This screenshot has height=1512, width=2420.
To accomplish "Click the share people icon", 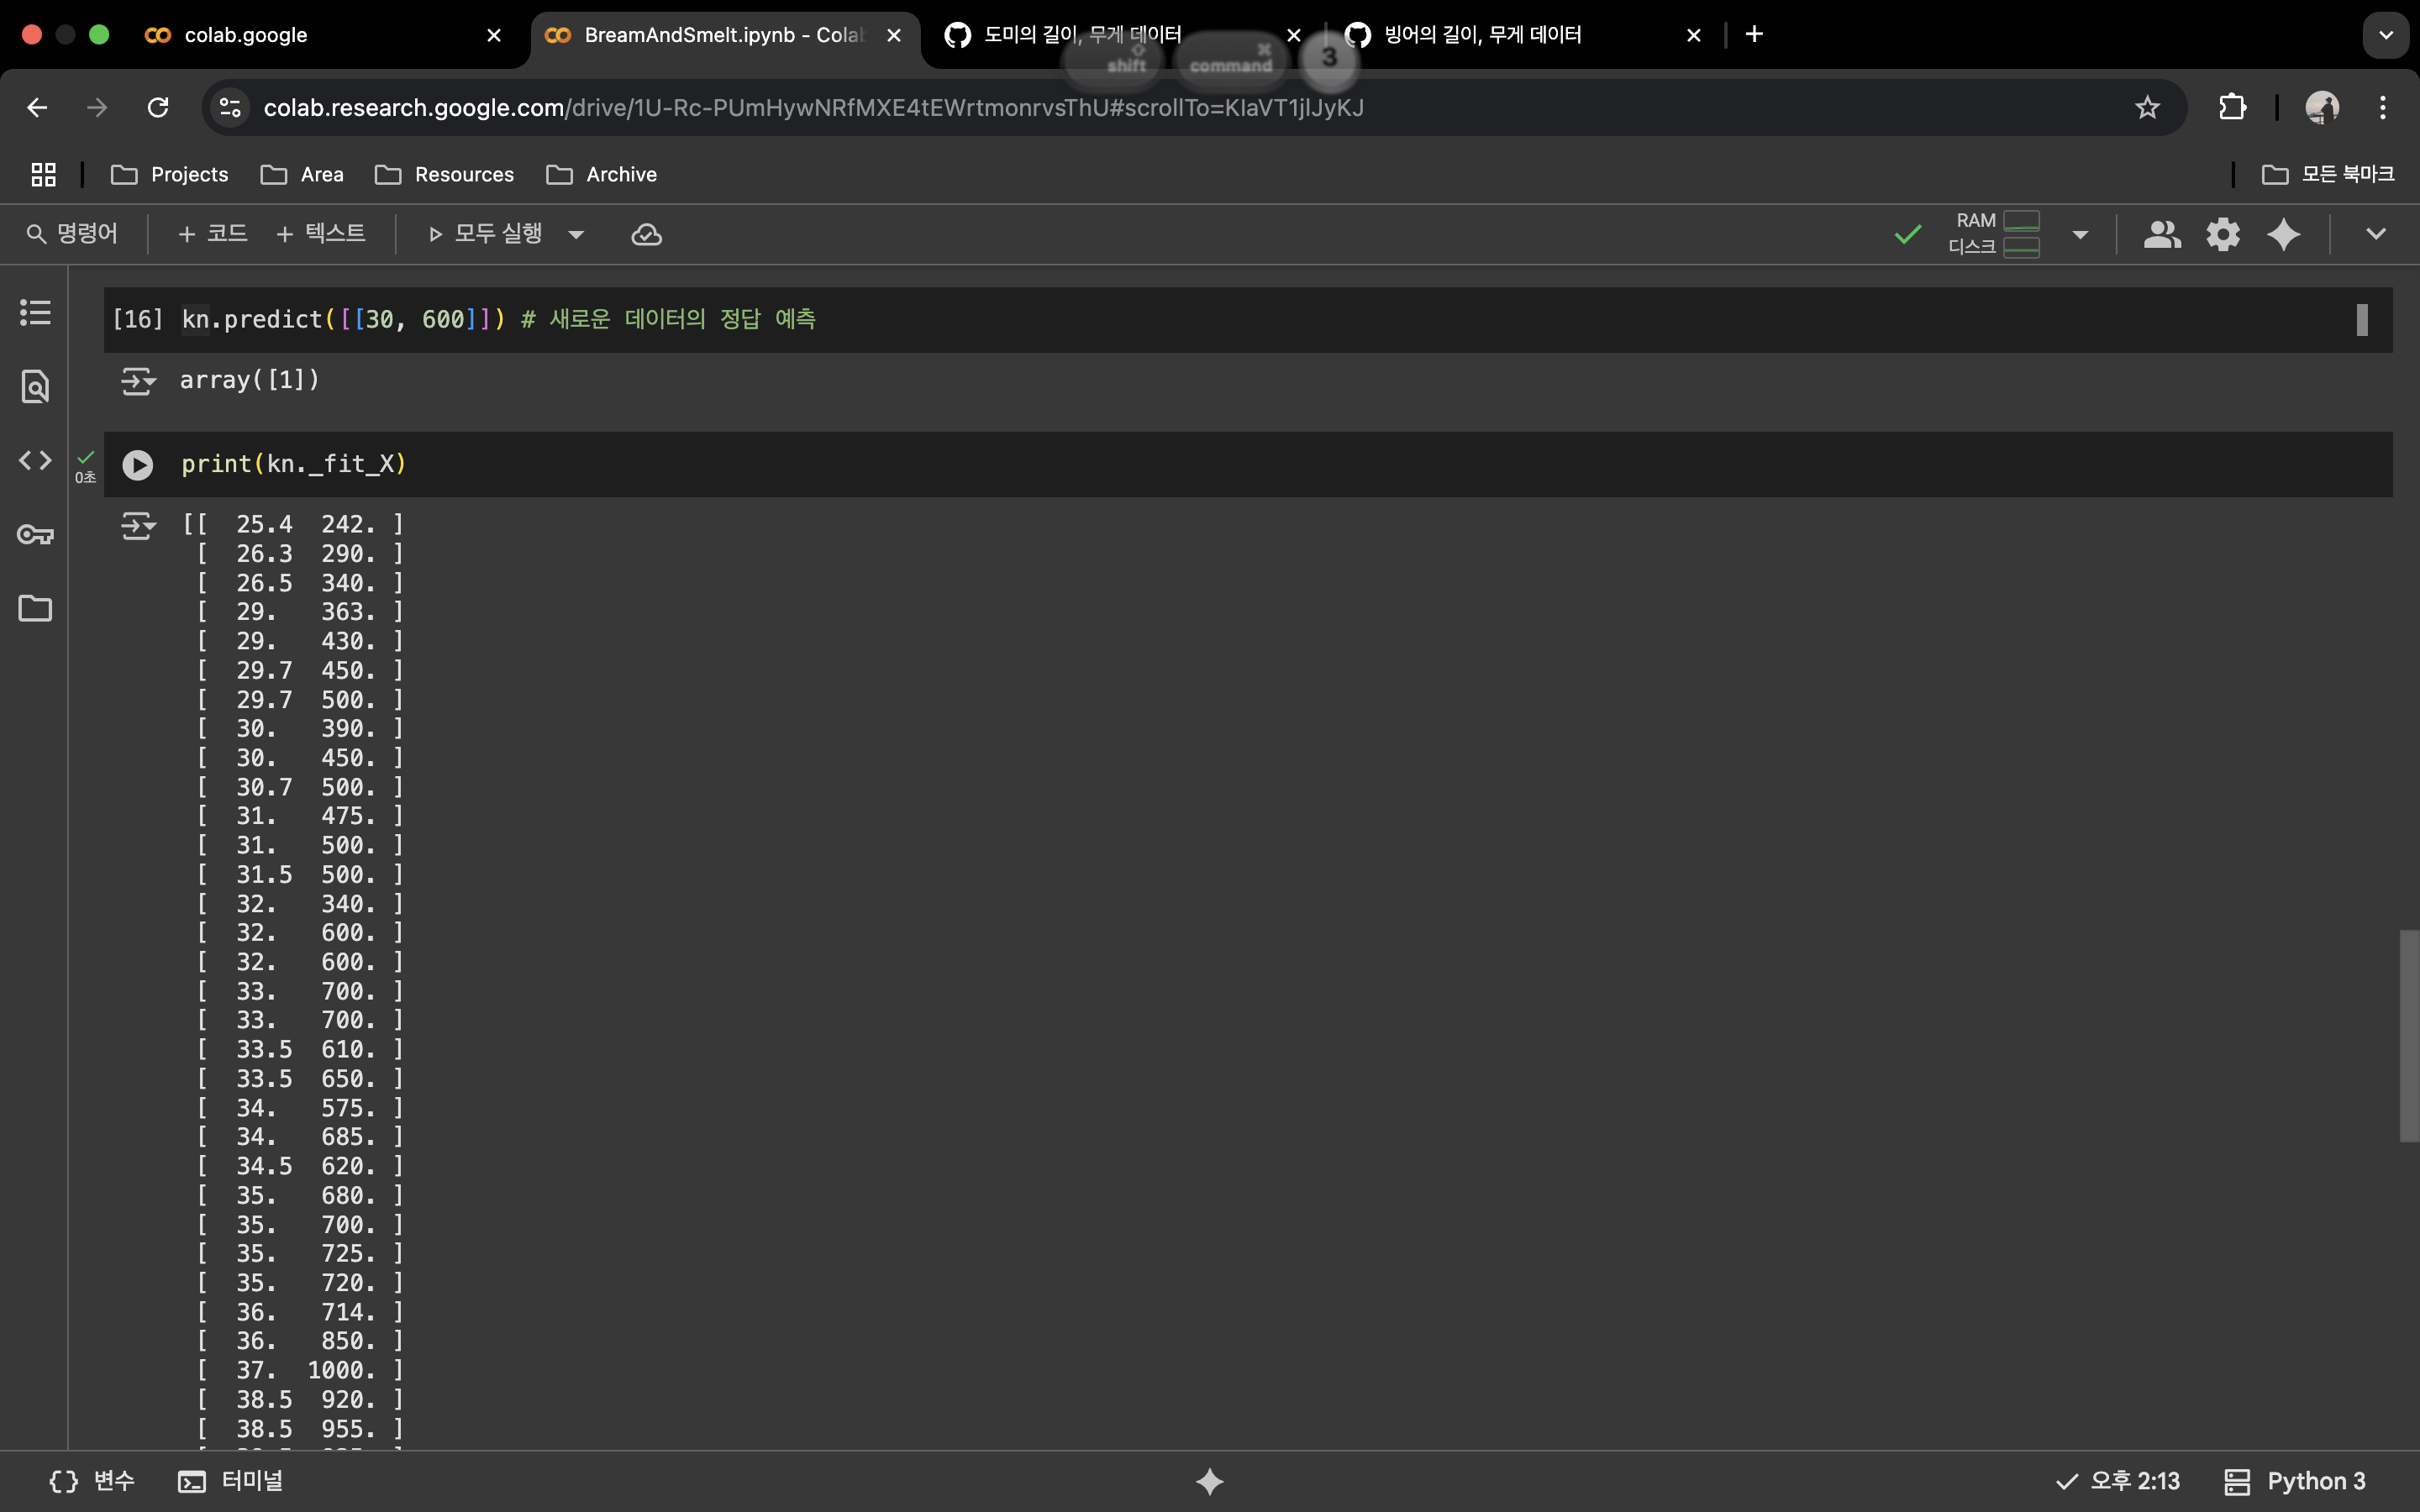I will tap(2161, 235).
